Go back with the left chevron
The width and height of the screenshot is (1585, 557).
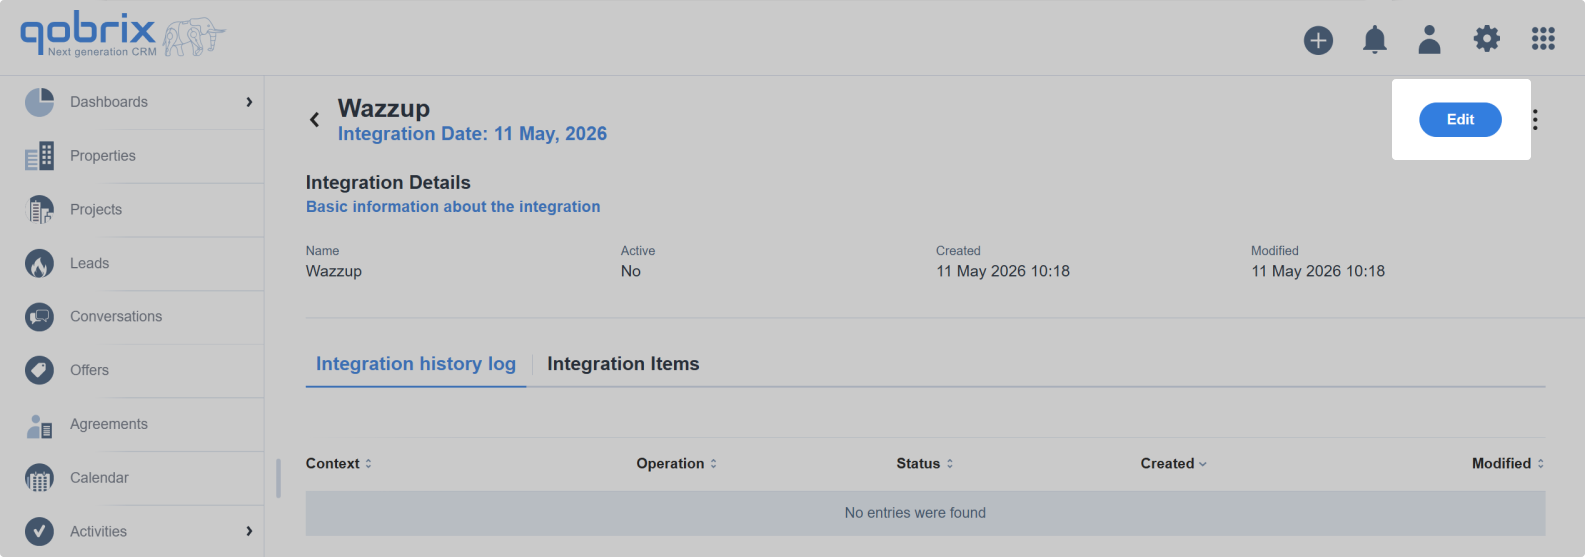(x=314, y=120)
